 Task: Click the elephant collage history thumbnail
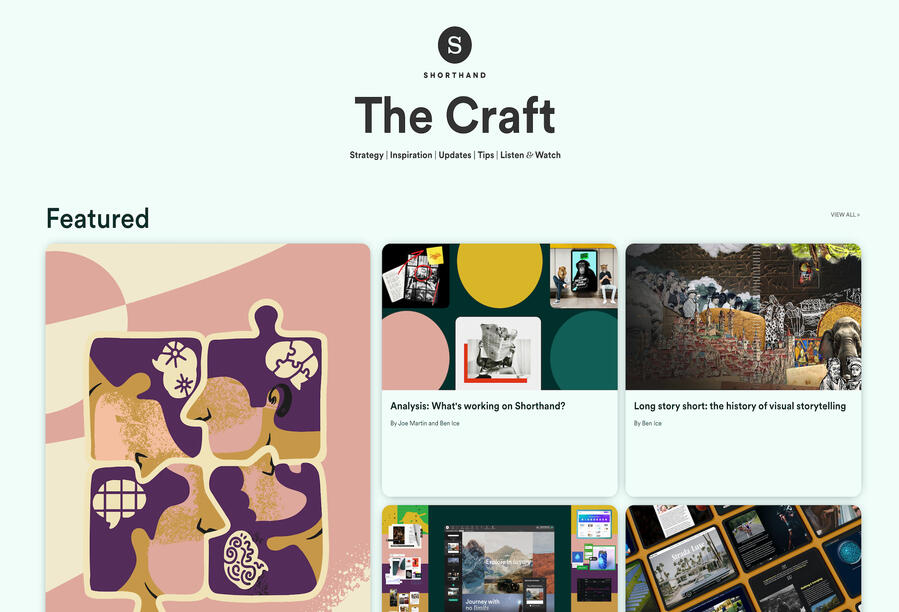point(744,317)
